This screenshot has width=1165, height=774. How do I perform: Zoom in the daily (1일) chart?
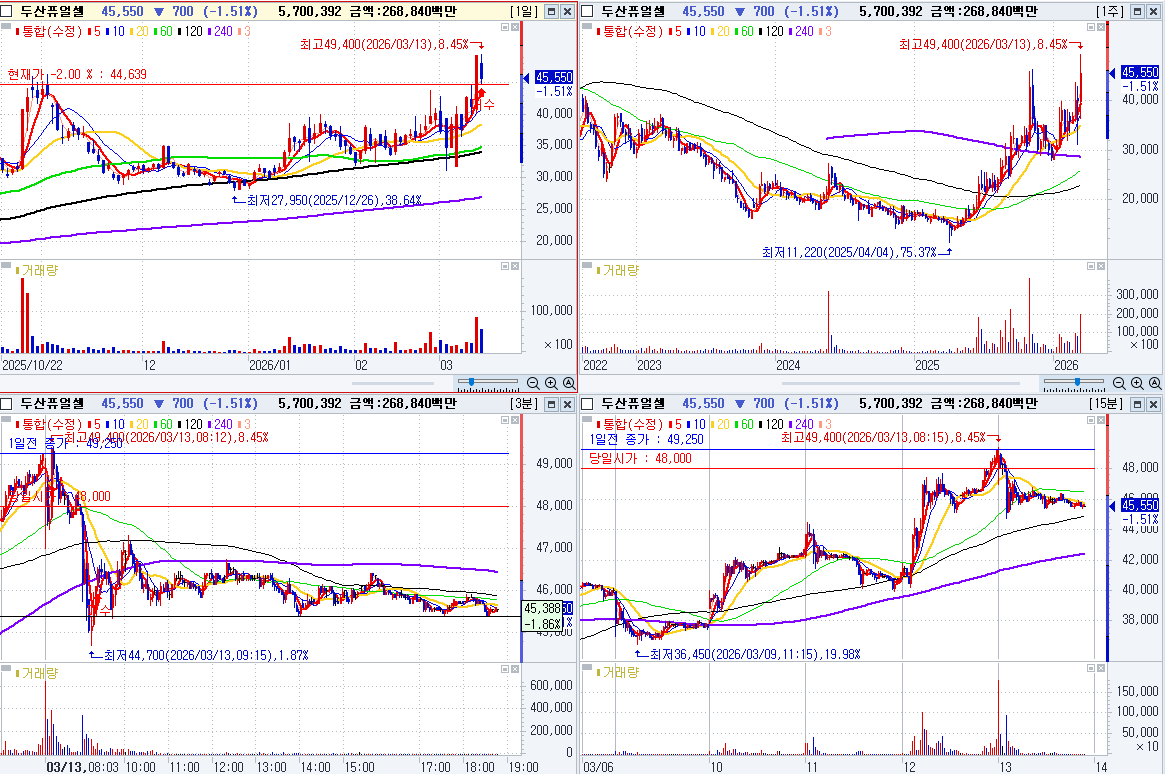551,383
